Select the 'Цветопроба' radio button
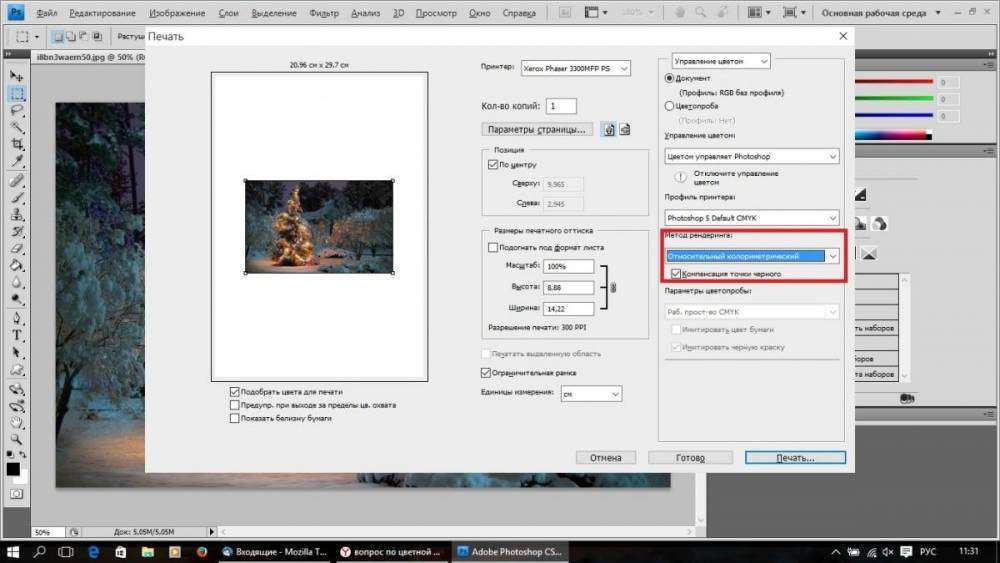 point(669,105)
